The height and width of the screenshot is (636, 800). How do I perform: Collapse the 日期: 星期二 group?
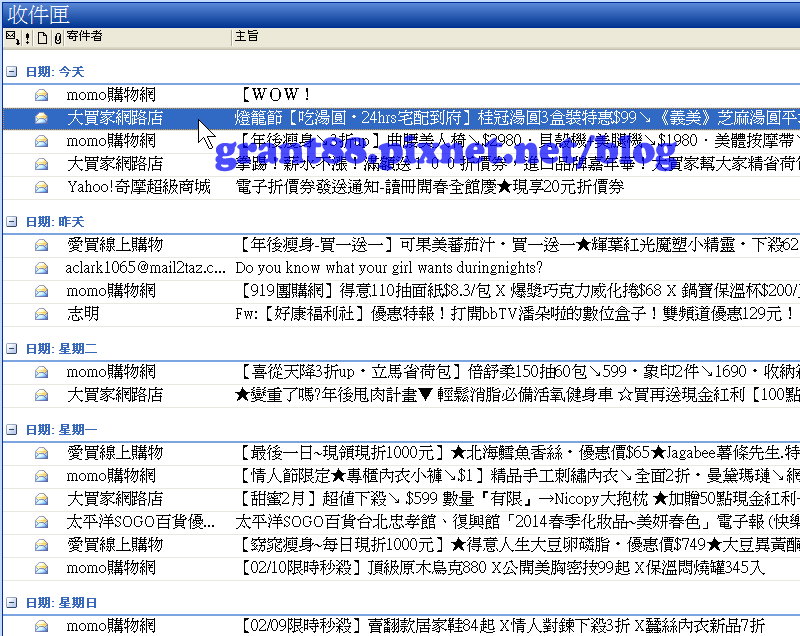point(12,349)
